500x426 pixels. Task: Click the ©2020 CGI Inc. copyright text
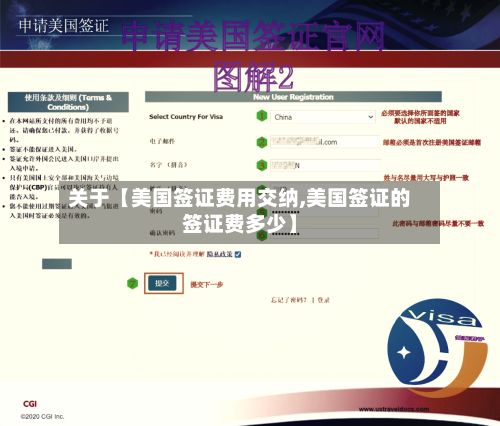42,416
